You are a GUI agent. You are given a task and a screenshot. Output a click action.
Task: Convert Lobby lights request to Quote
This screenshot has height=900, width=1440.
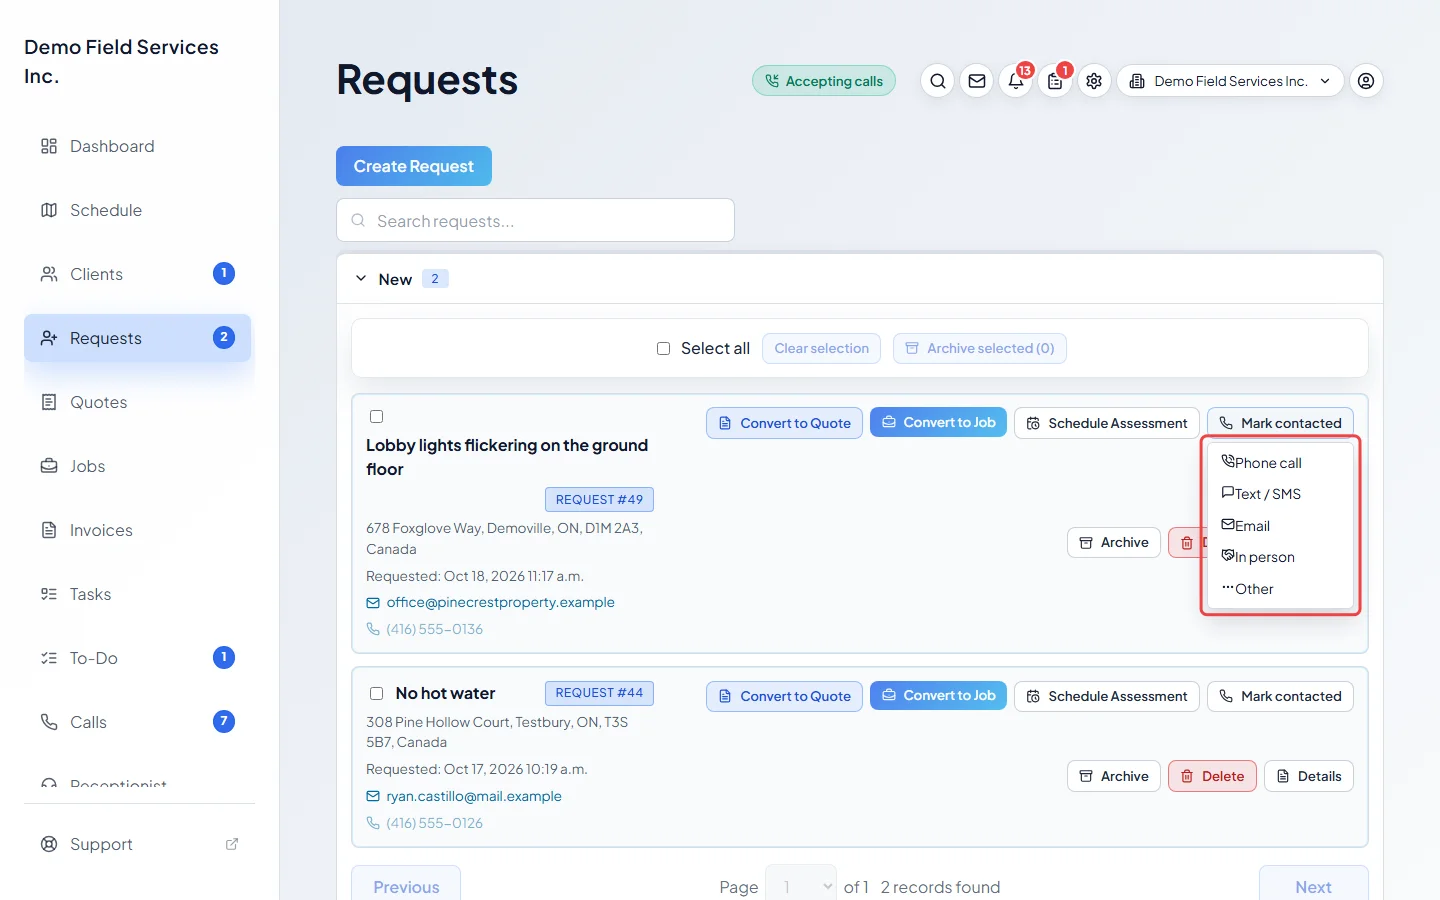784,423
